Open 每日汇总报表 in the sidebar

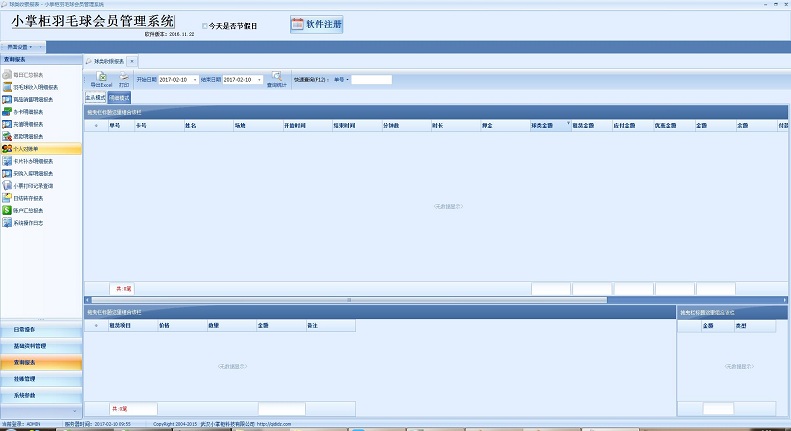(28, 74)
